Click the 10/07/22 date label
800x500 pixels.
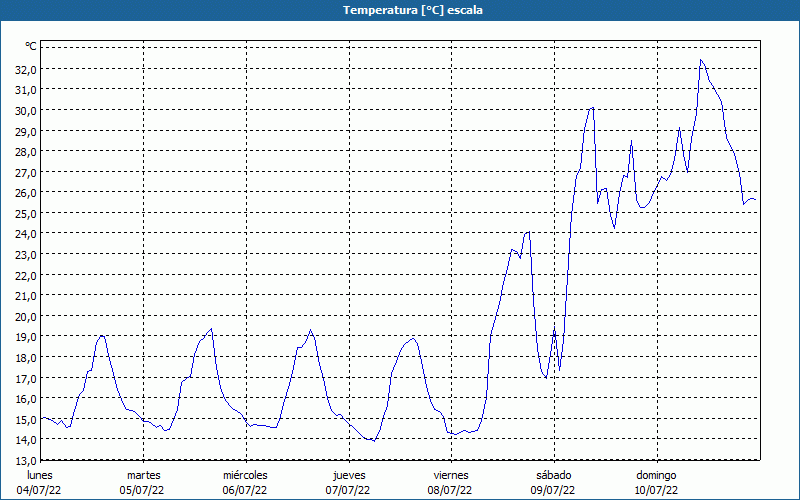657,490
